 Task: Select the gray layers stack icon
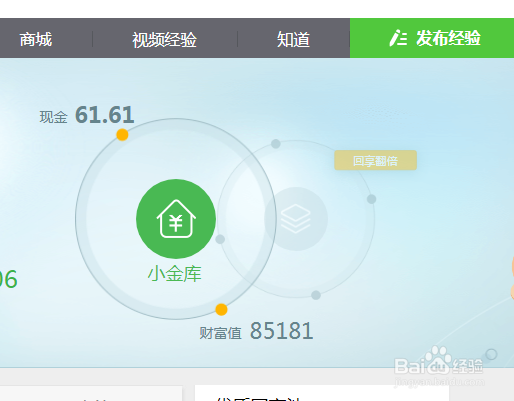click(296, 219)
